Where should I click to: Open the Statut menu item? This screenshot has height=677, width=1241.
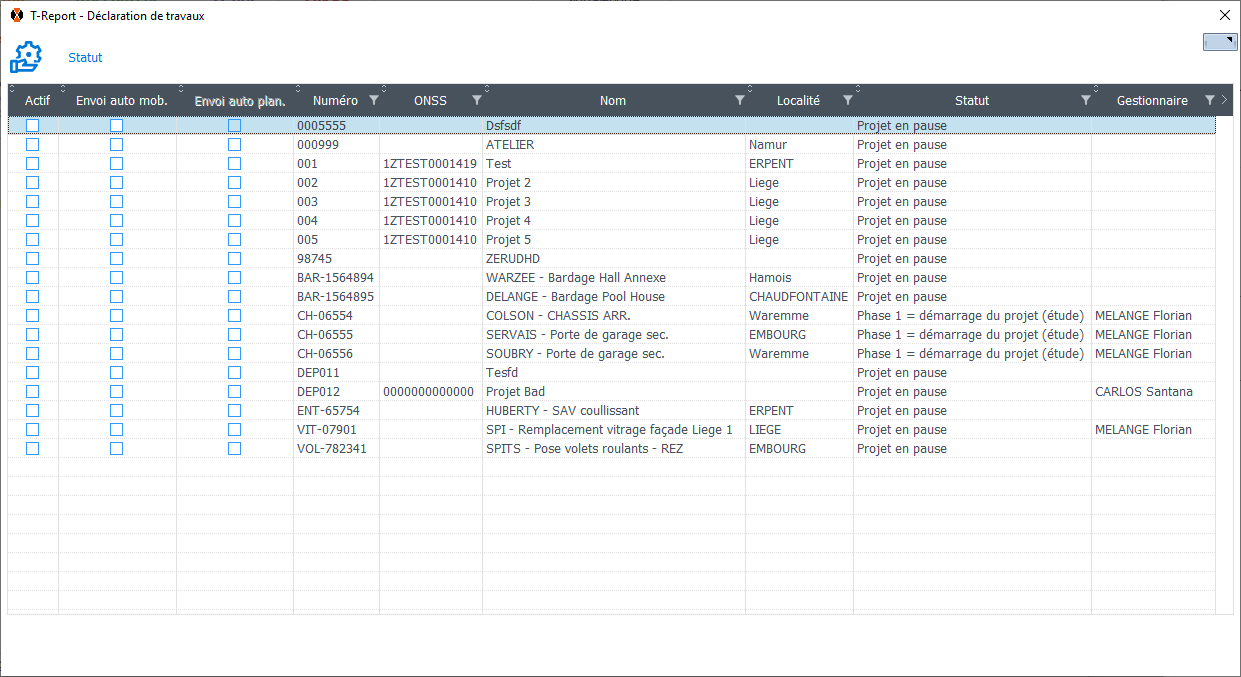[85, 58]
